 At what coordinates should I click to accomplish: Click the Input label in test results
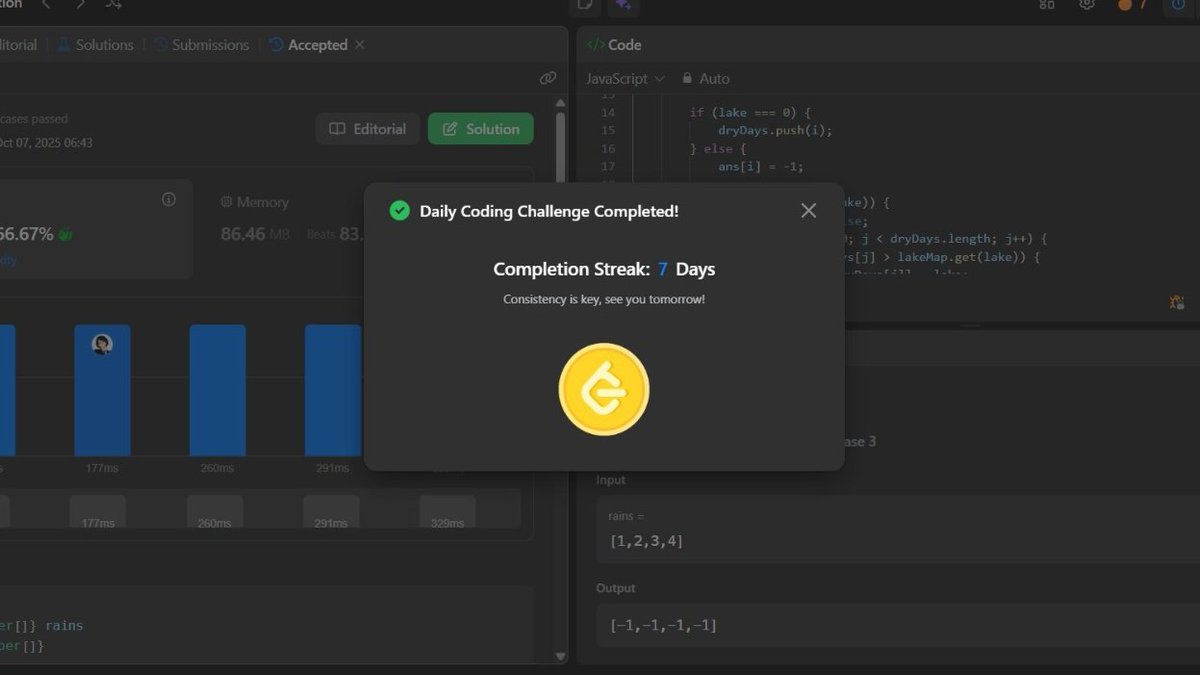tap(611, 480)
